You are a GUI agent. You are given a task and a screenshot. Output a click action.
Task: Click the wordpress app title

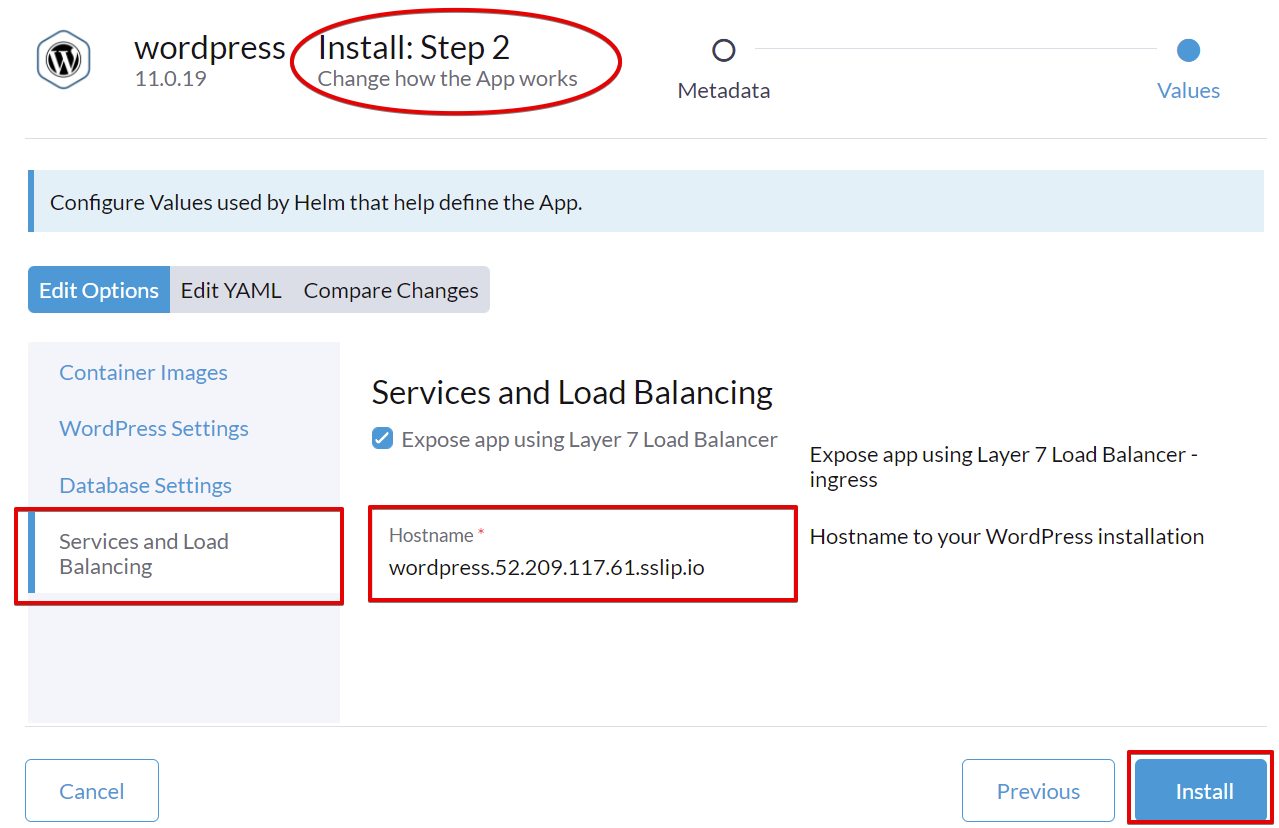pyautogui.click(x=210, y=47)
